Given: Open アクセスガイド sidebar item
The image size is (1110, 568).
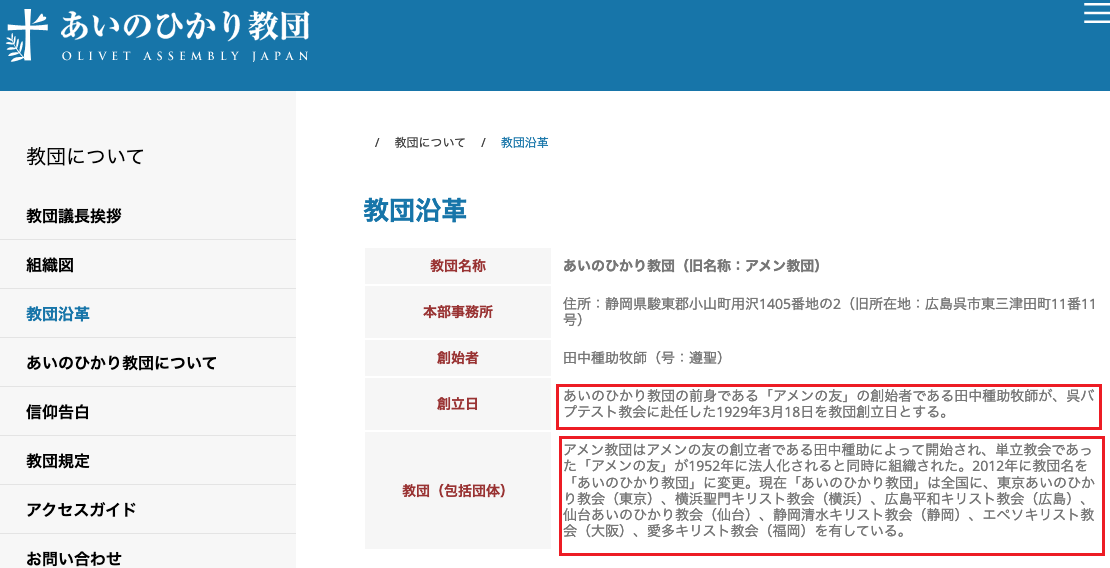Looking at the screenshot, I should (x=81, y=509).
